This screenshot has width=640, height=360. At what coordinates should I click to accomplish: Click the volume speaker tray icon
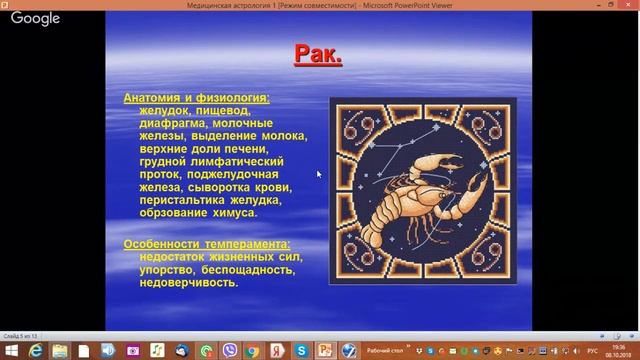pyautogui.click(x=576, y=351)
